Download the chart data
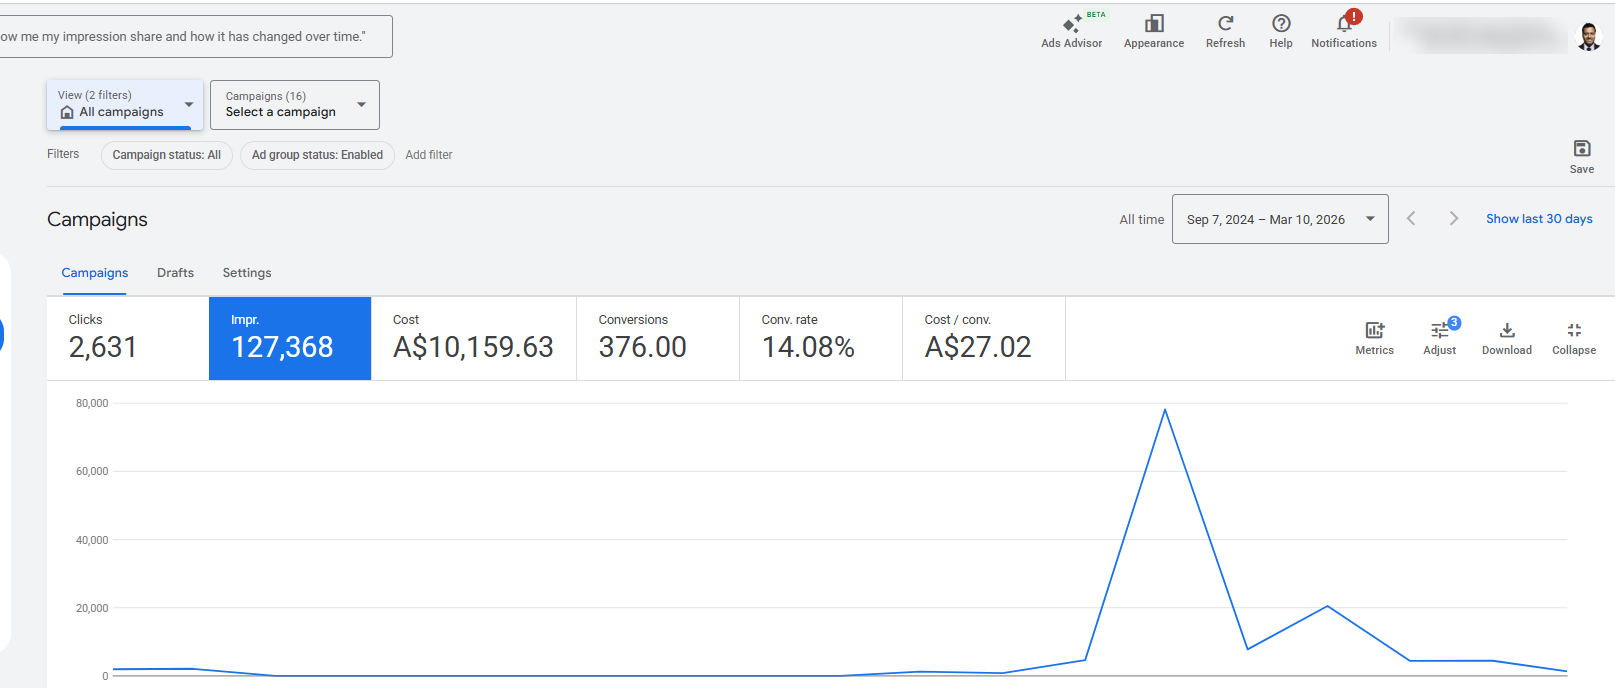The height and width of the screenshot is (688, 1615). pos(1507,338)
